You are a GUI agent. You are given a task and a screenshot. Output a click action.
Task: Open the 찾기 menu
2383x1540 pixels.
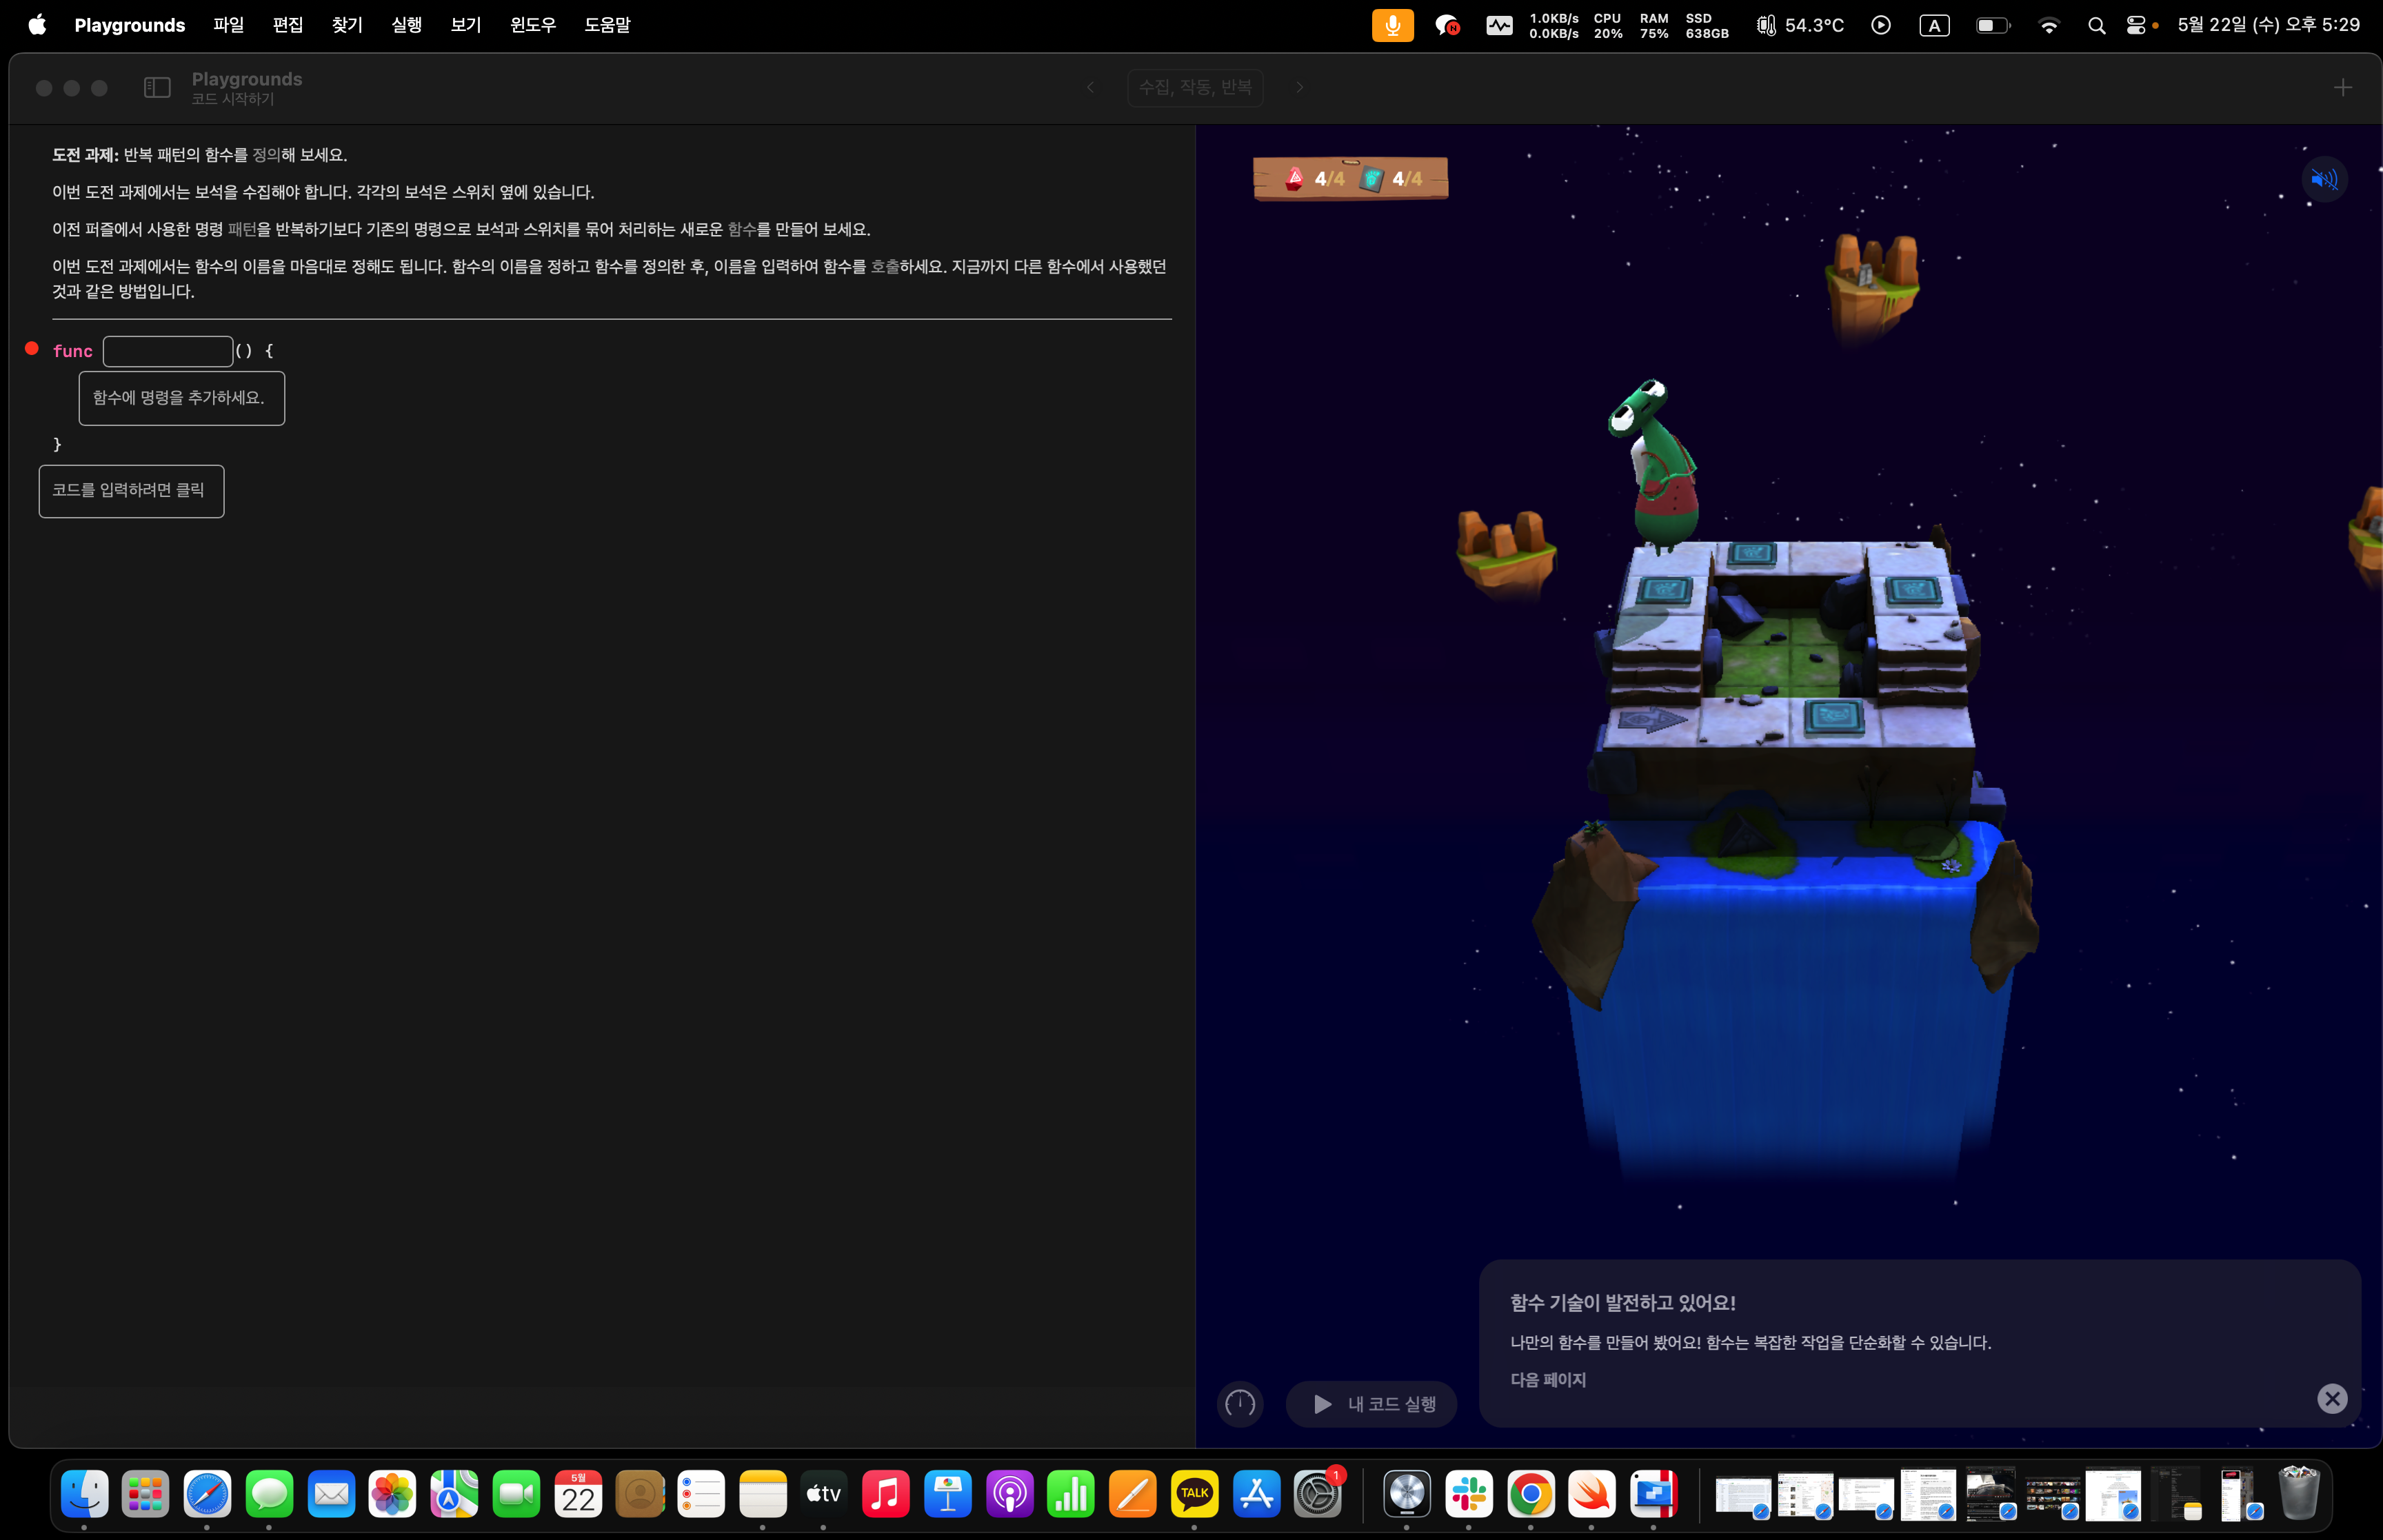click(x=347, y=25)
